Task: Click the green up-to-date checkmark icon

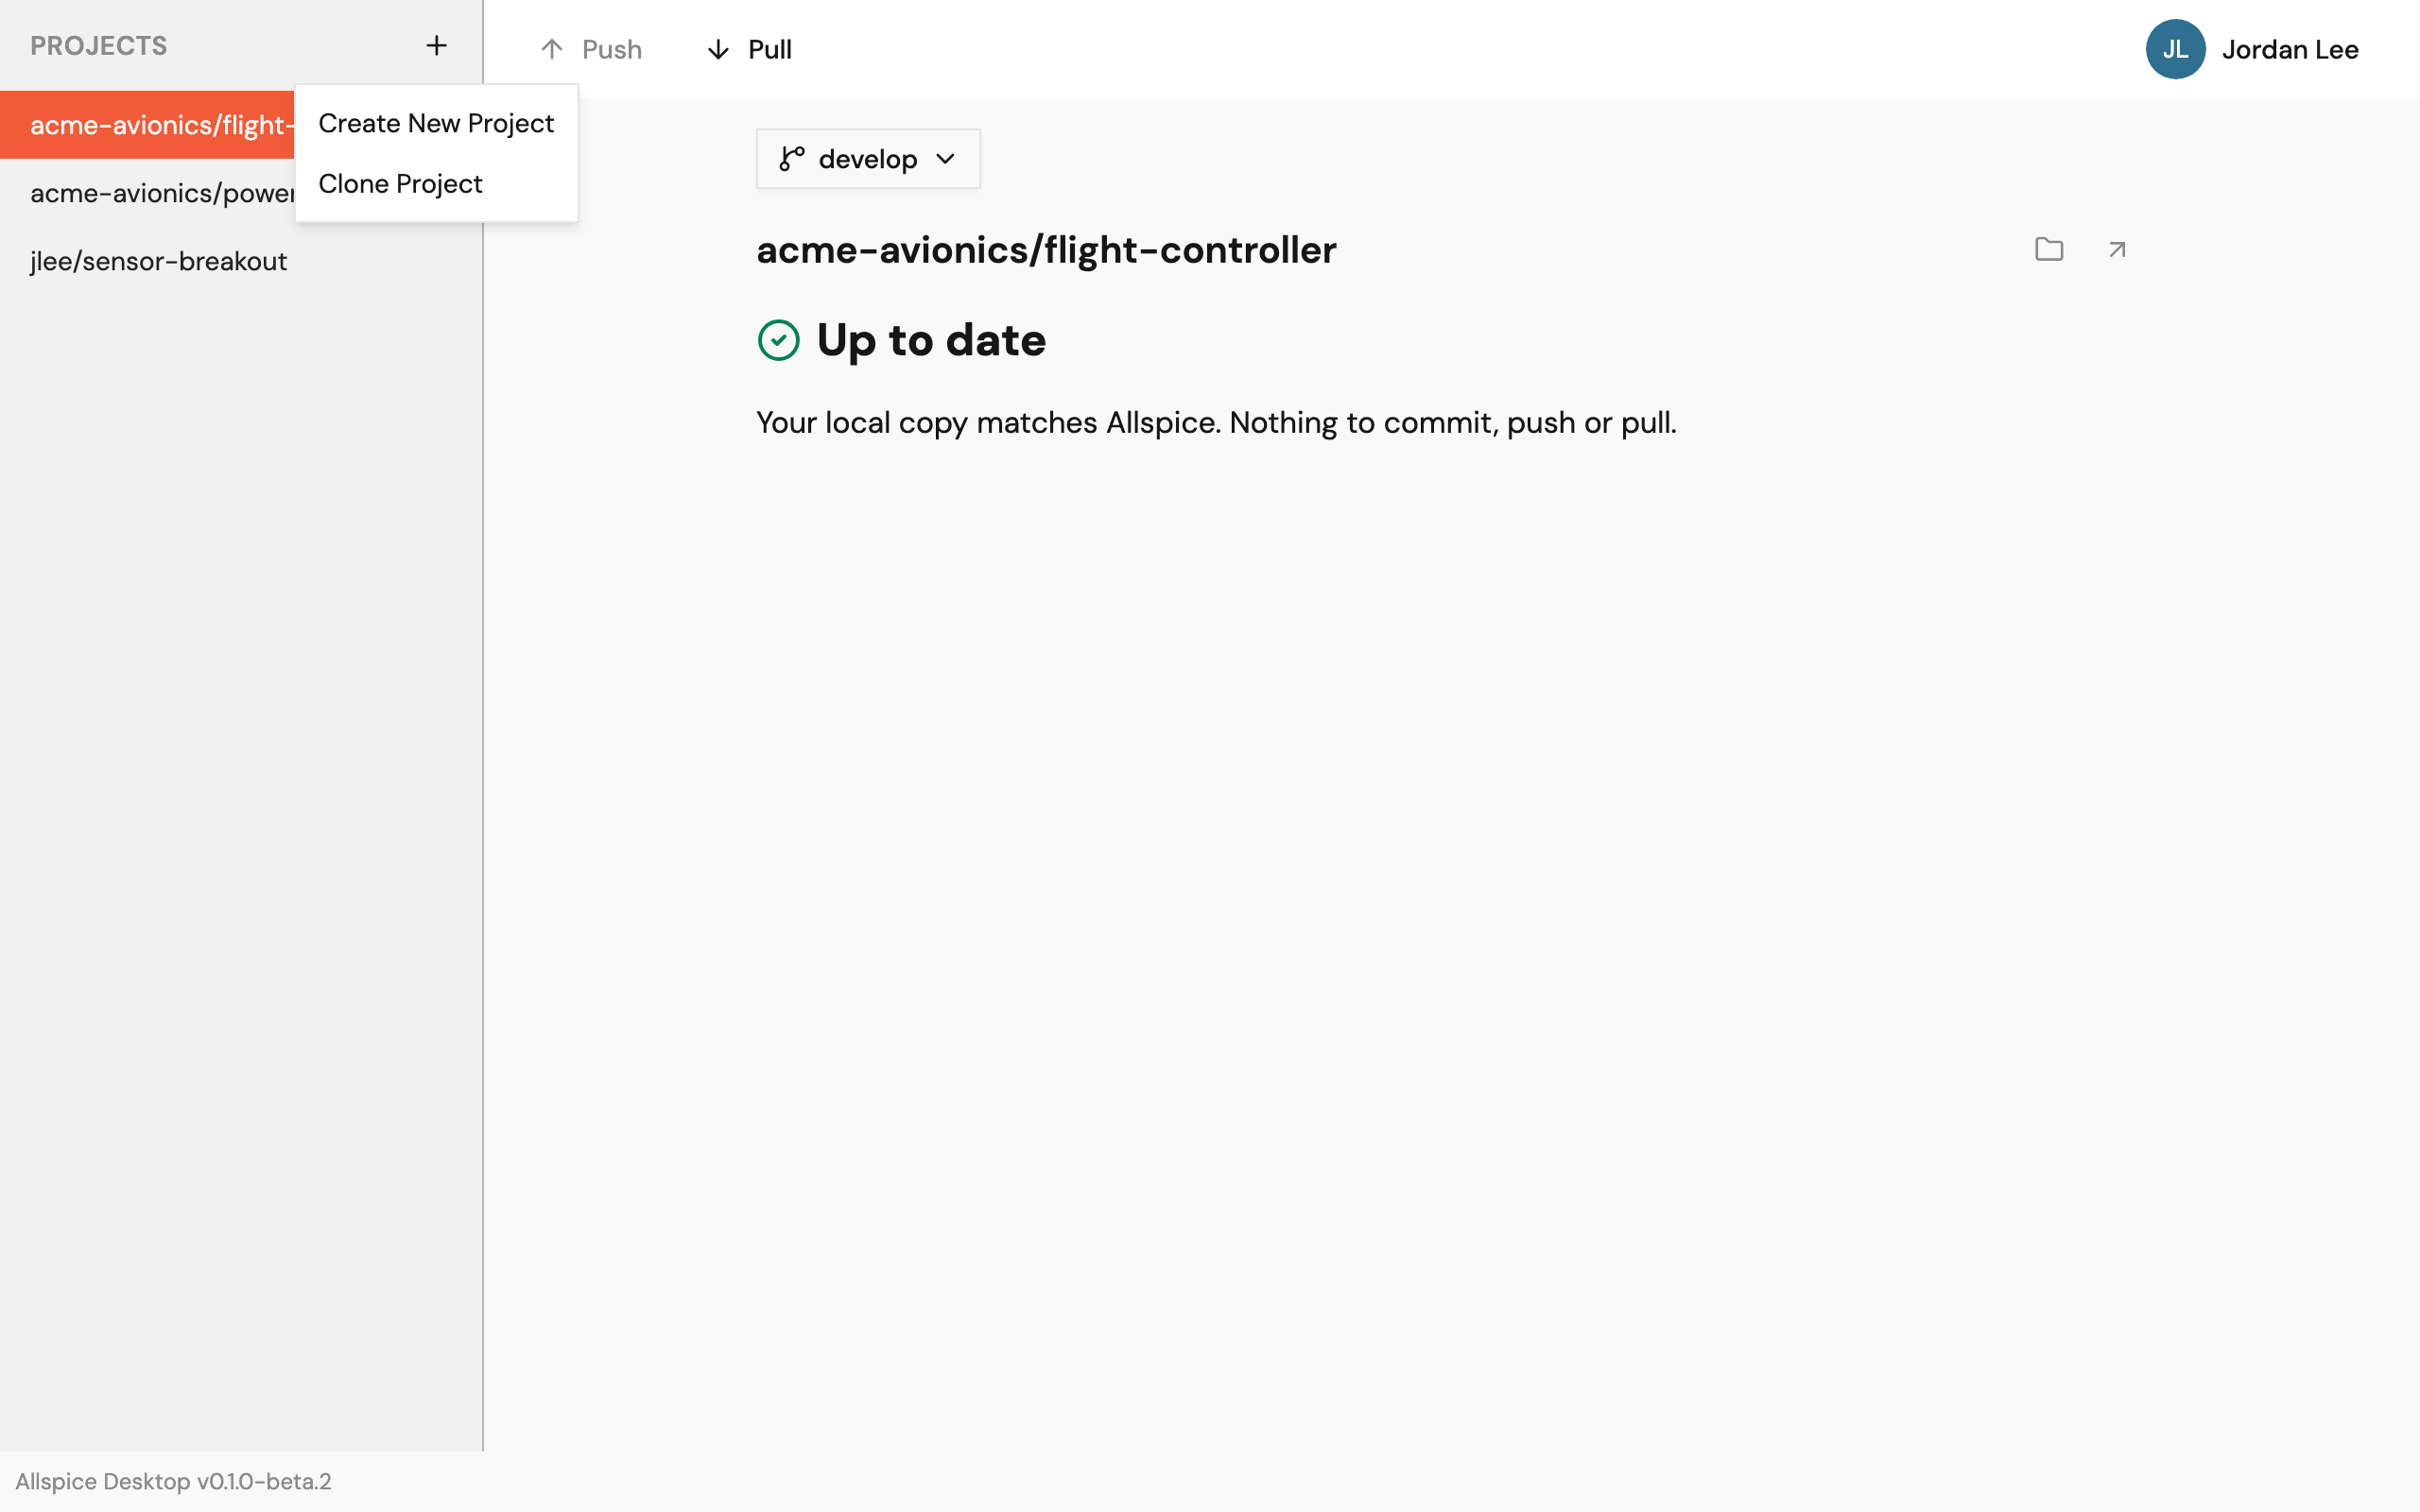Action: [778, 340]
